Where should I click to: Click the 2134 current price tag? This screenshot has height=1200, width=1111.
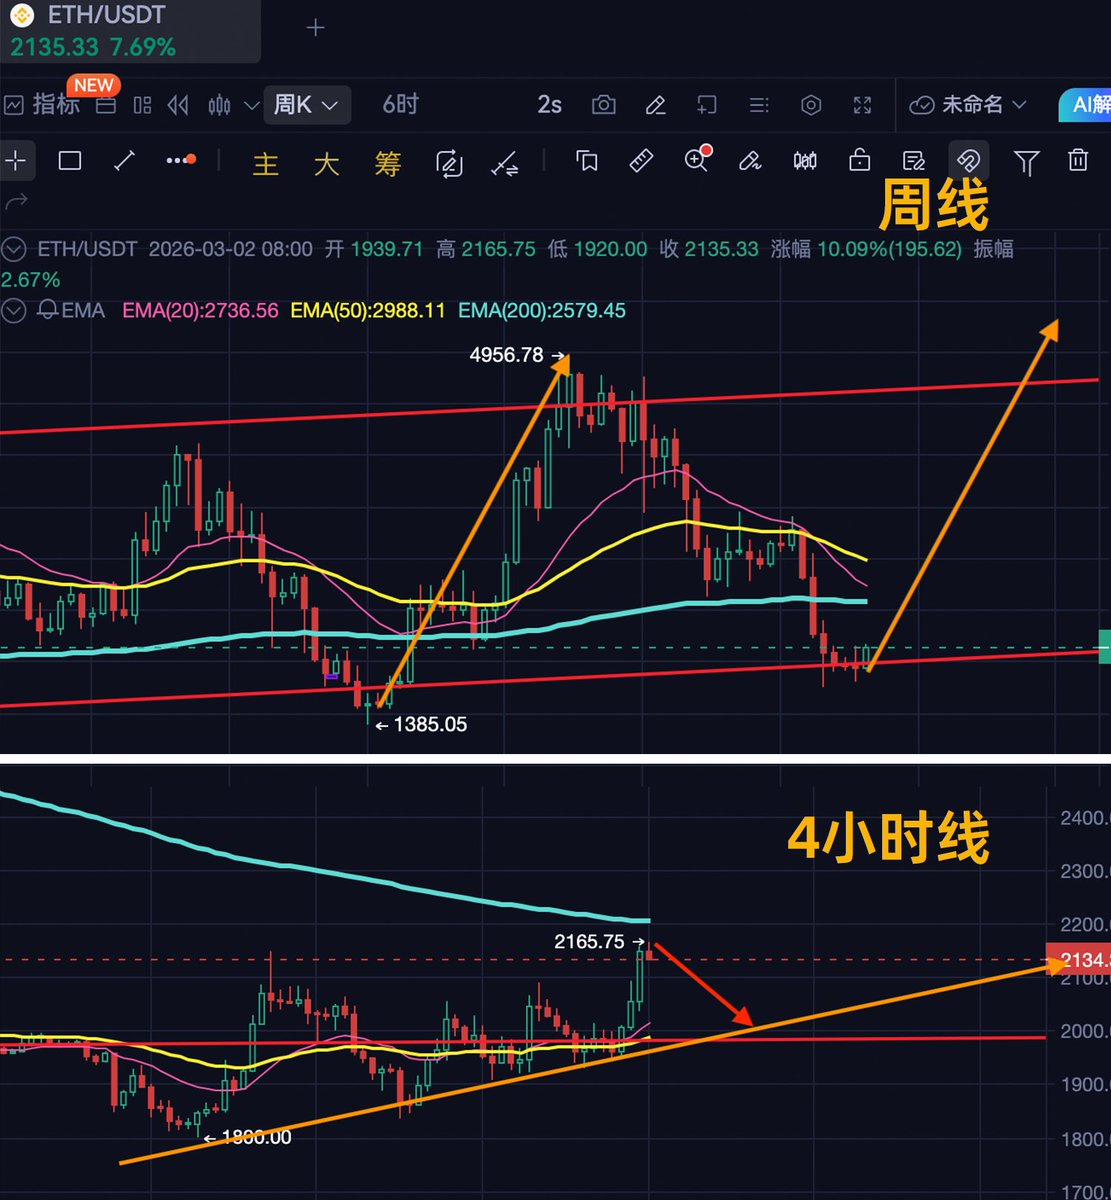point(1078,959)
